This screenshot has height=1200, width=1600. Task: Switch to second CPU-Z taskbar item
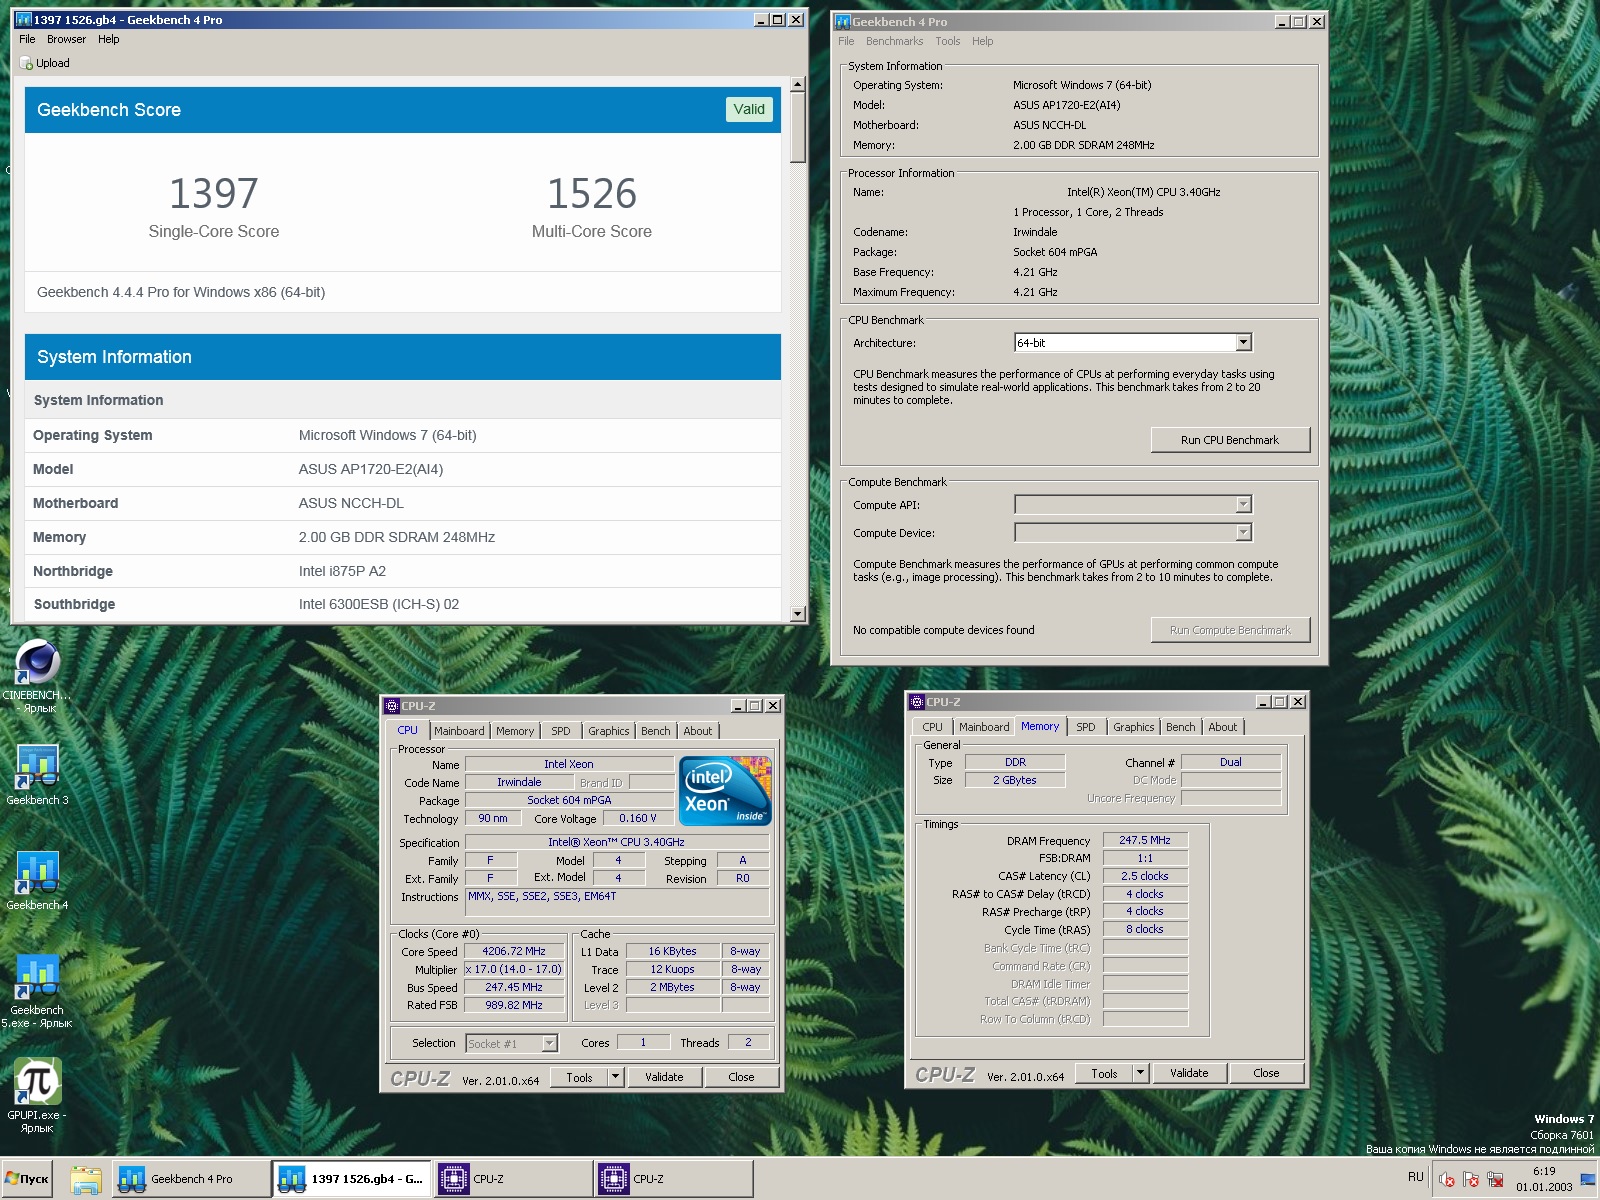[673, 1179]
